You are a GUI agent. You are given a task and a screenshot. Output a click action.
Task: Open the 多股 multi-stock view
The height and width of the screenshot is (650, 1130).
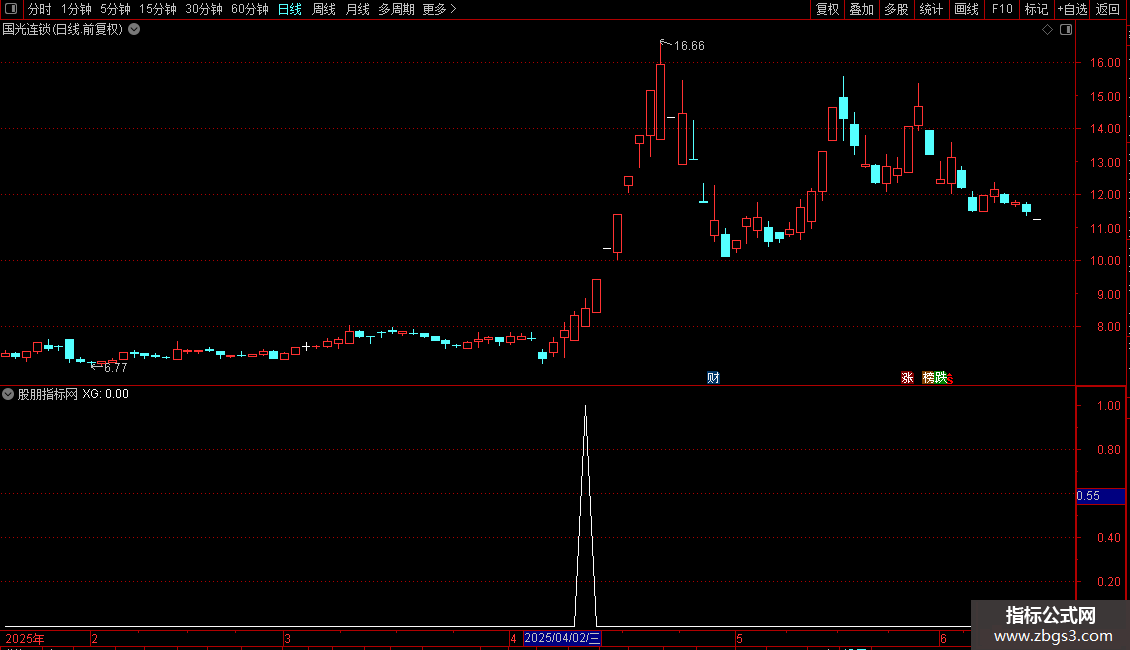897,9
